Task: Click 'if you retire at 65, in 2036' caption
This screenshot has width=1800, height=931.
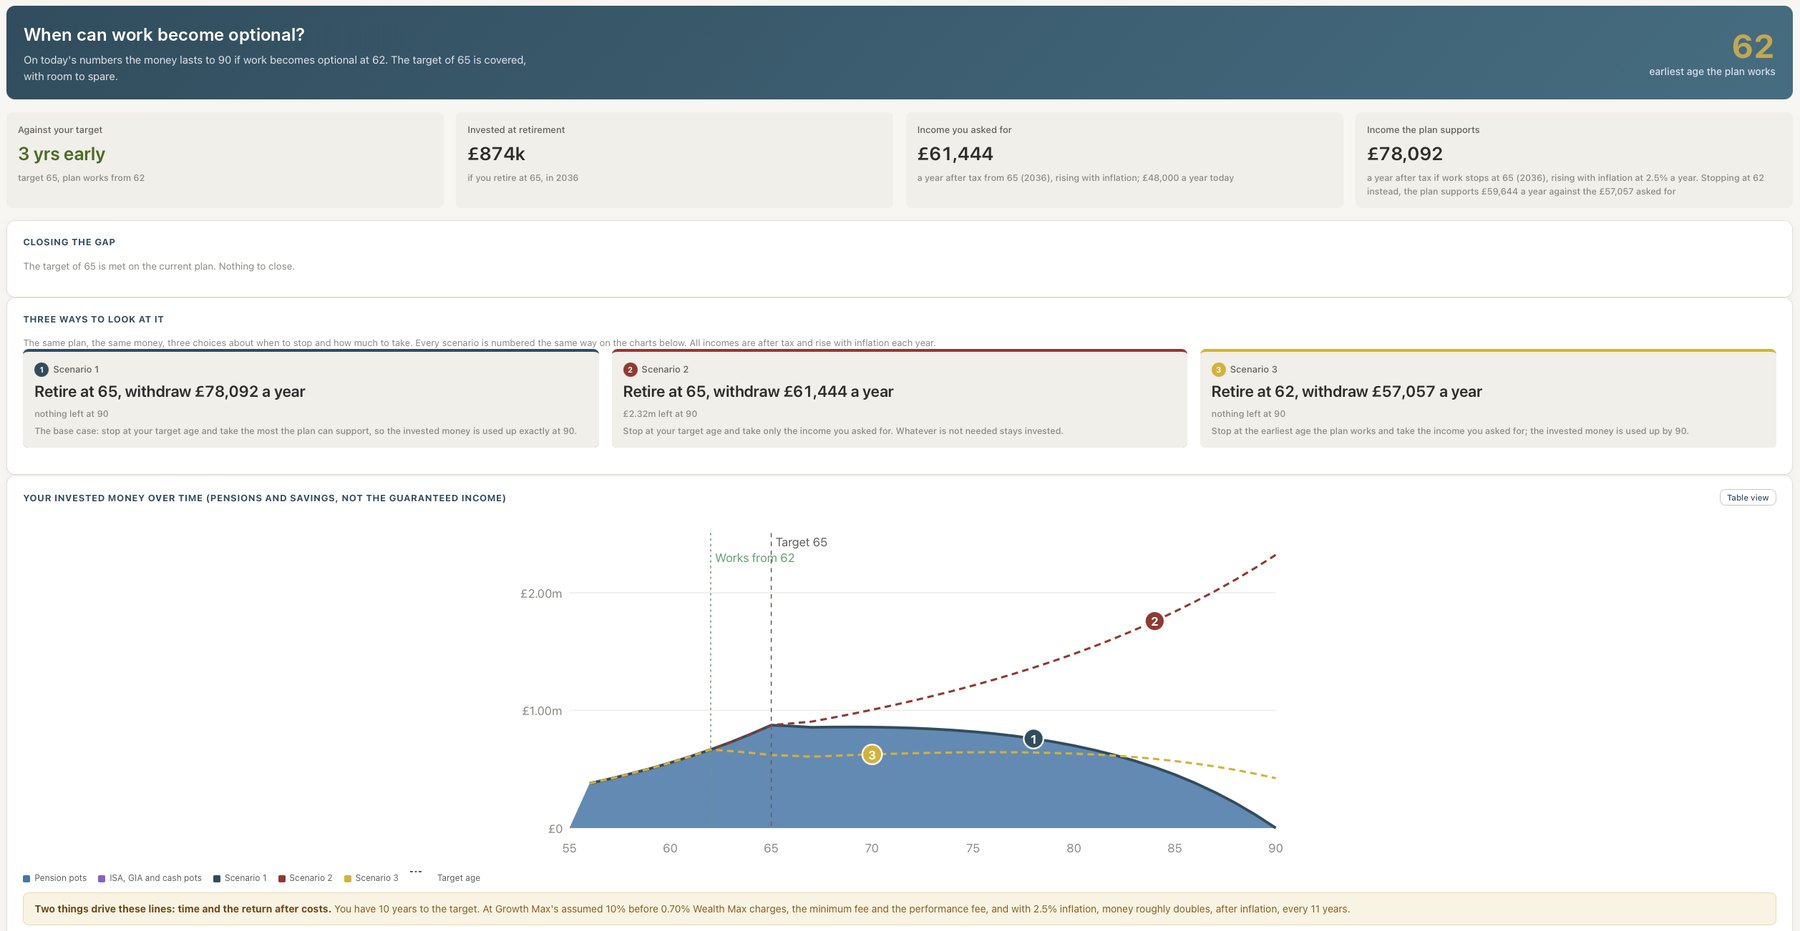Action: (x=523, y=178)
